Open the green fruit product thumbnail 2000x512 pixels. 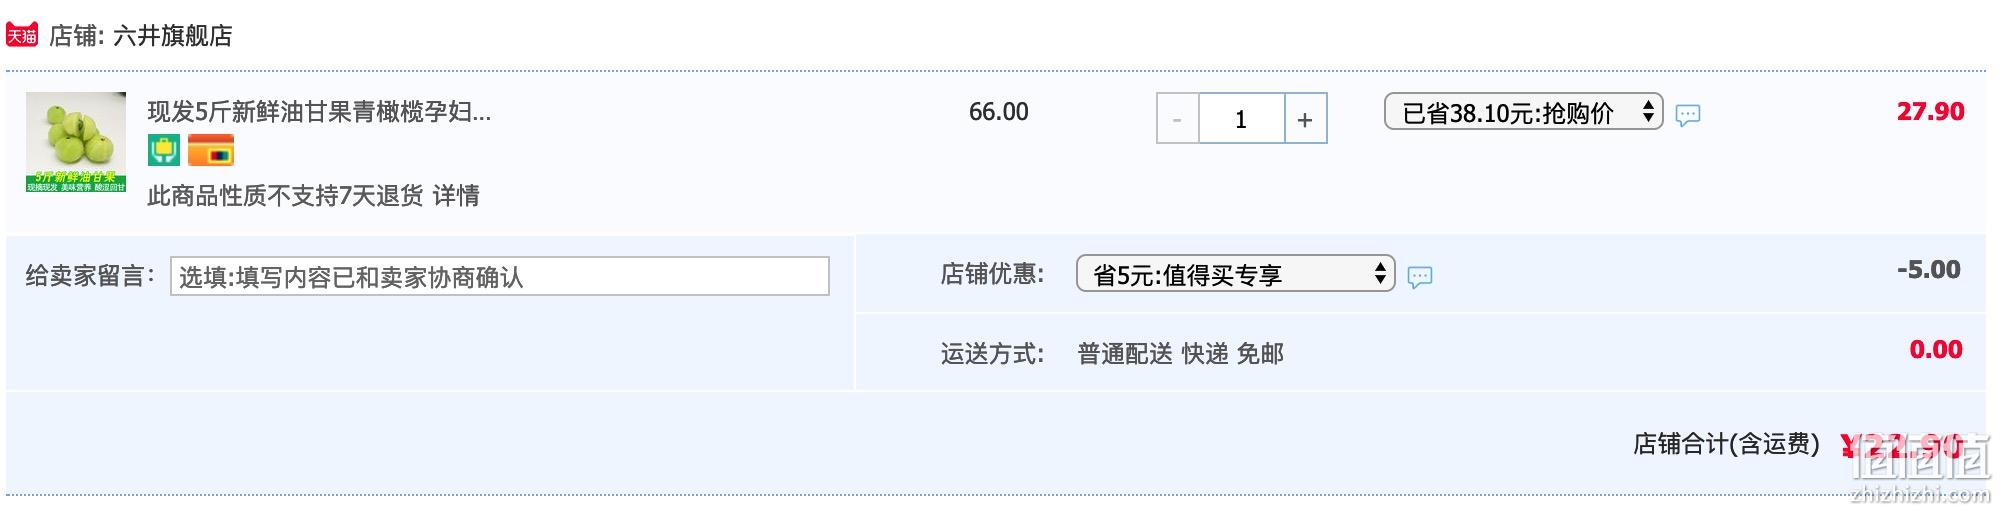pyautogui.click(x=76, y=142)
